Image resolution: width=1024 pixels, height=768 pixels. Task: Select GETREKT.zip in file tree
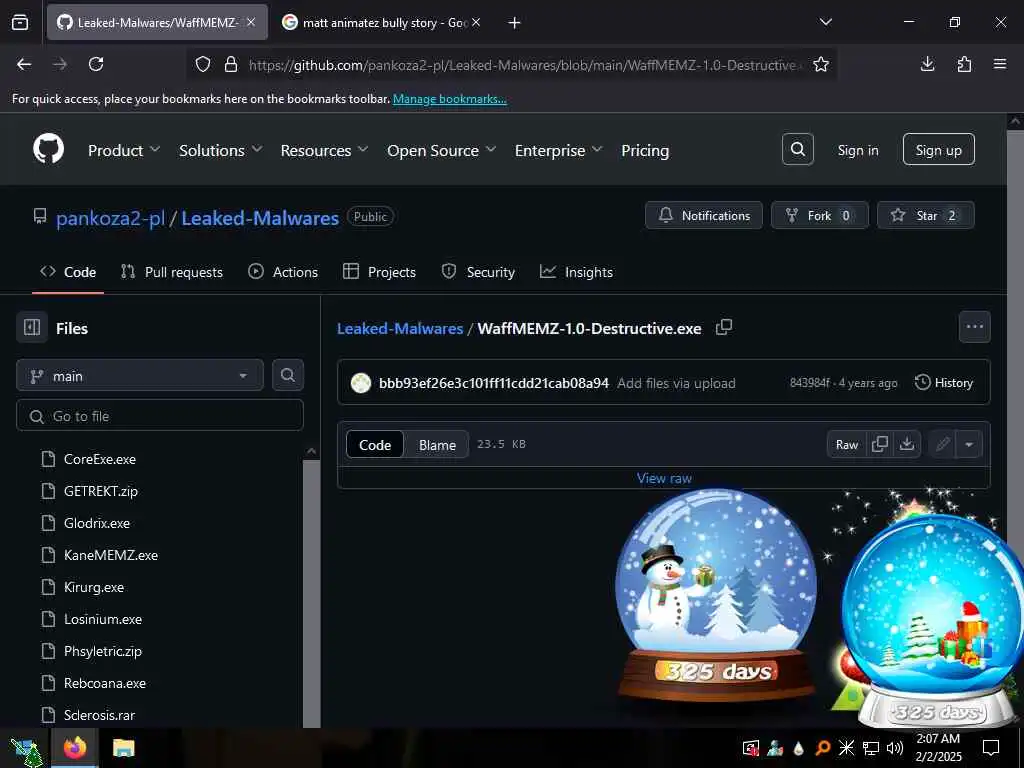click(101, 491)
